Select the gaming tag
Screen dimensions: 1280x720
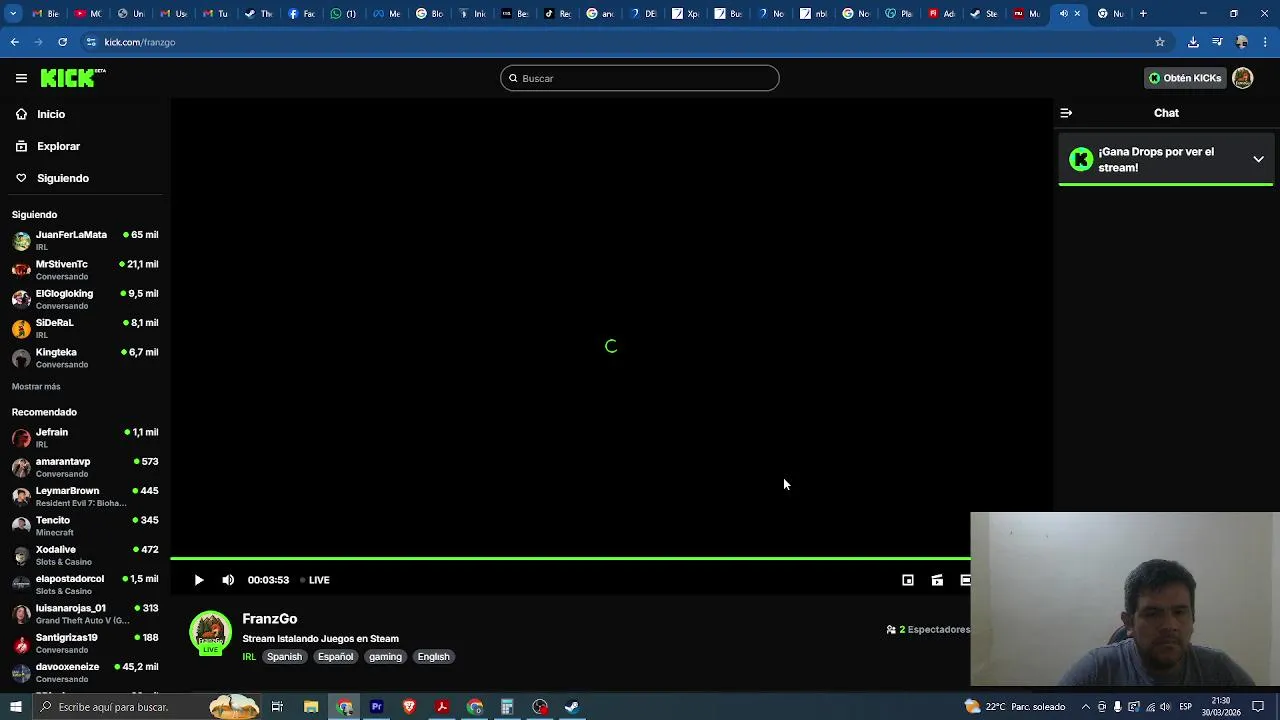pos(385,657)
